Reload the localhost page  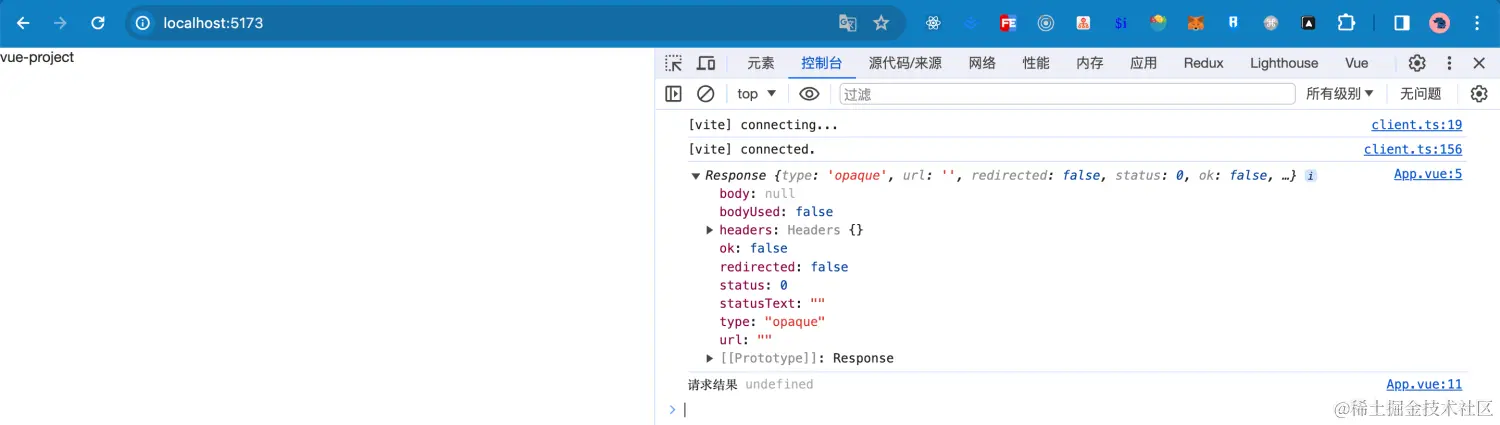(97, 23)
